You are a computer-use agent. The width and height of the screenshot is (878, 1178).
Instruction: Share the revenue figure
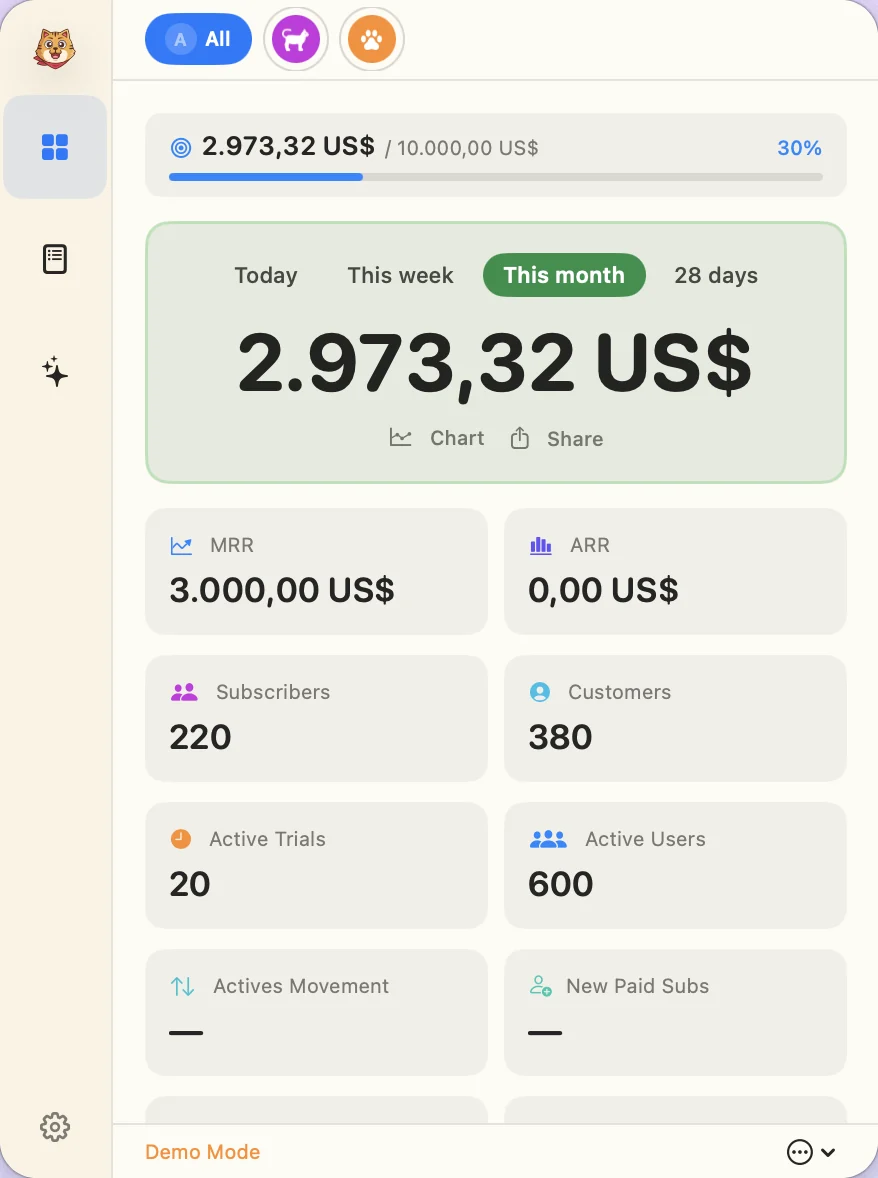(557, 438)
